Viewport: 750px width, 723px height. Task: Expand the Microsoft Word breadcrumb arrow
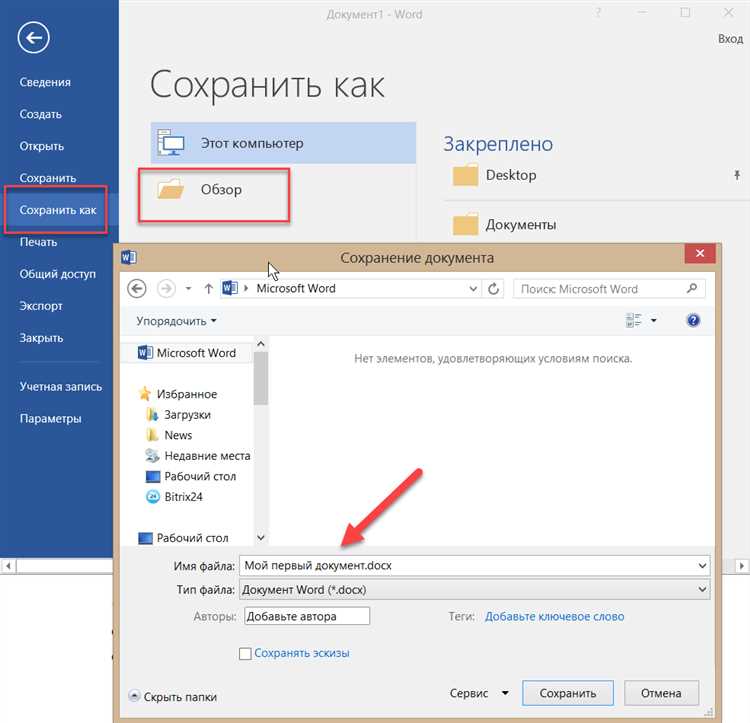pyautogui.click(x=246, y=288)
